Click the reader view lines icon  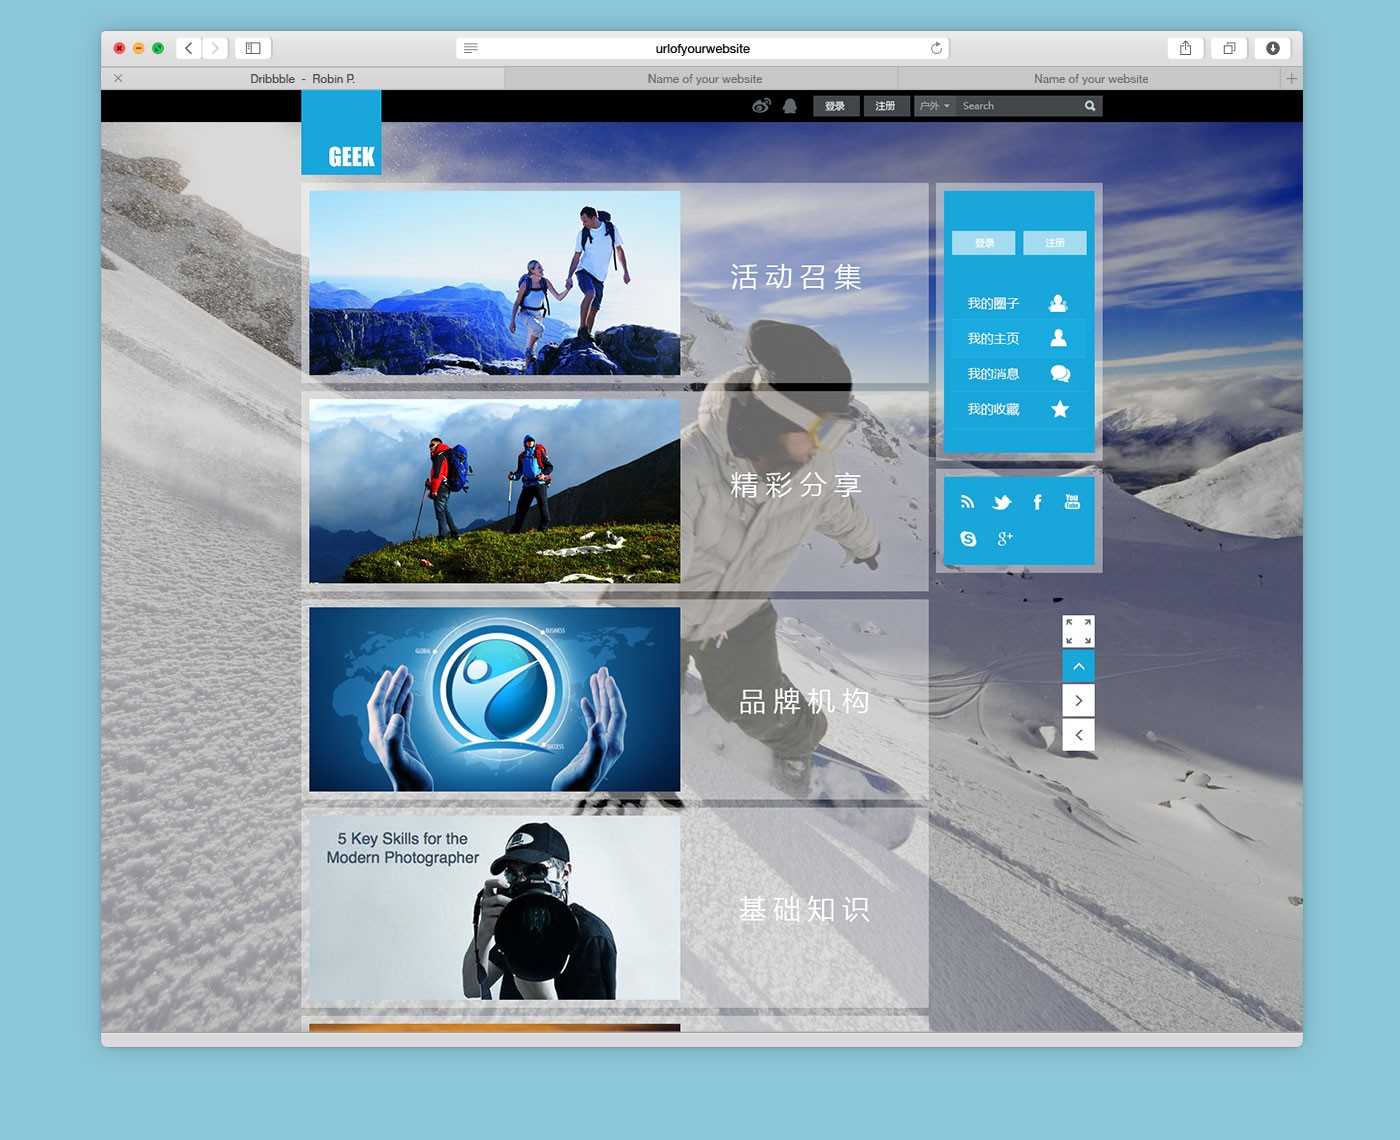coord(471,48)
